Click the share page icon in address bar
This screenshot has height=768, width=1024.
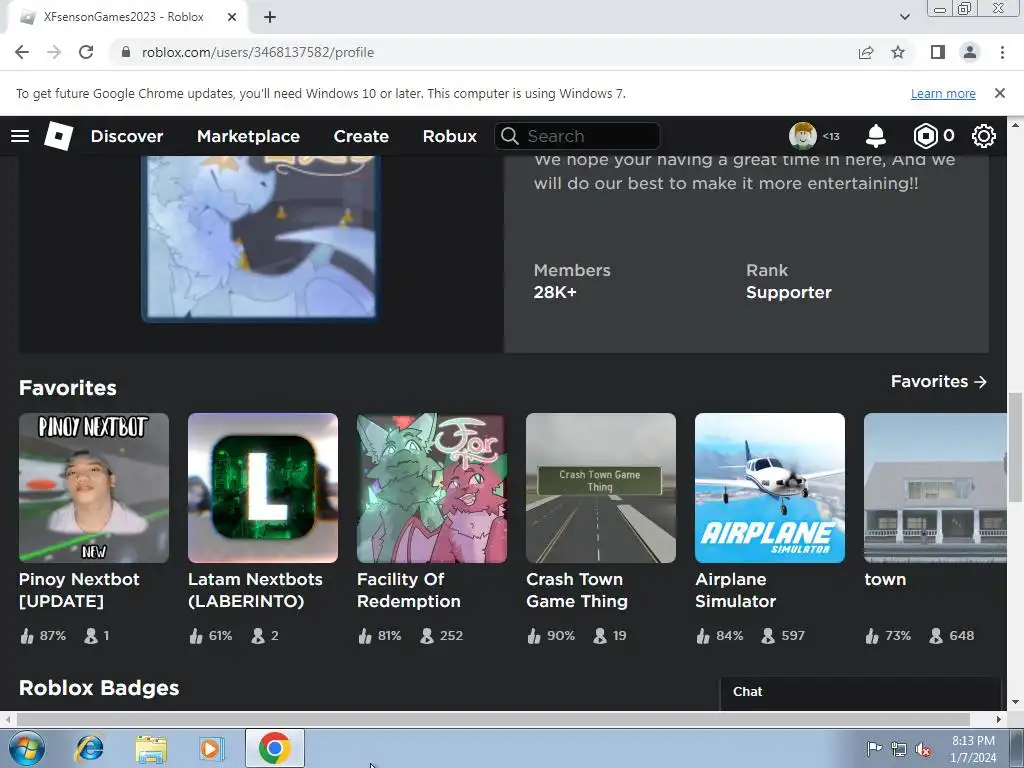[866, 52]
